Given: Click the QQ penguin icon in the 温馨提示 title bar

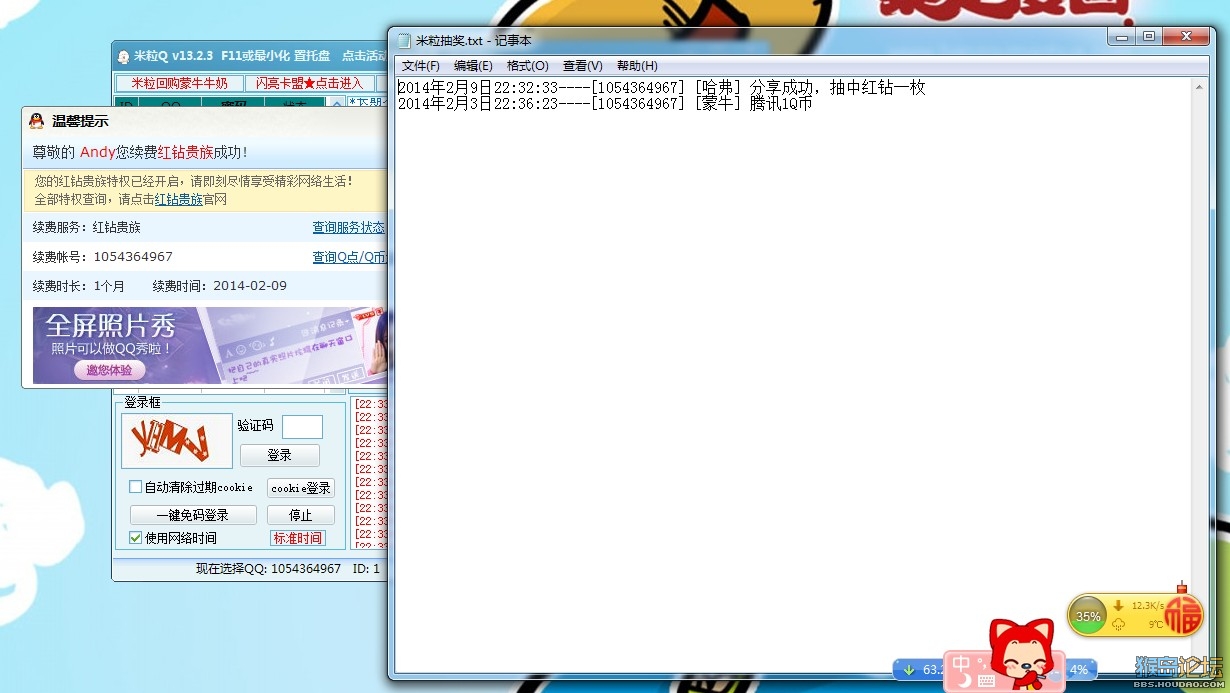Looking at the screenshot, I should [x=36, y=121].
